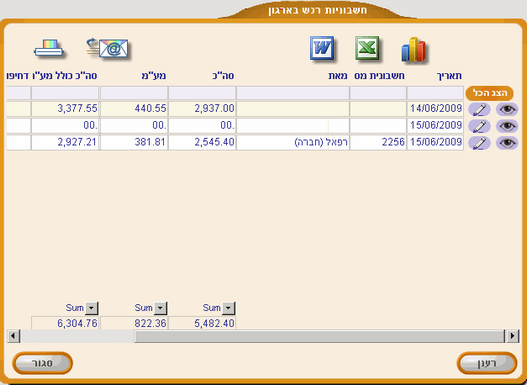Edit invoice 2256 using the pencil icon
Screen dimensions: 527x385
coord(479,143)
